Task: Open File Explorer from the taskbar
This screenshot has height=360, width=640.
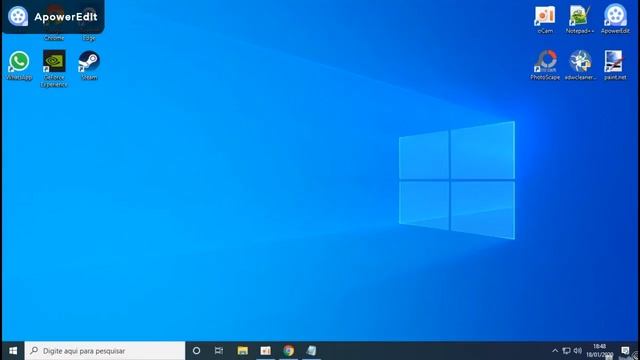Action: coord(242,351)
